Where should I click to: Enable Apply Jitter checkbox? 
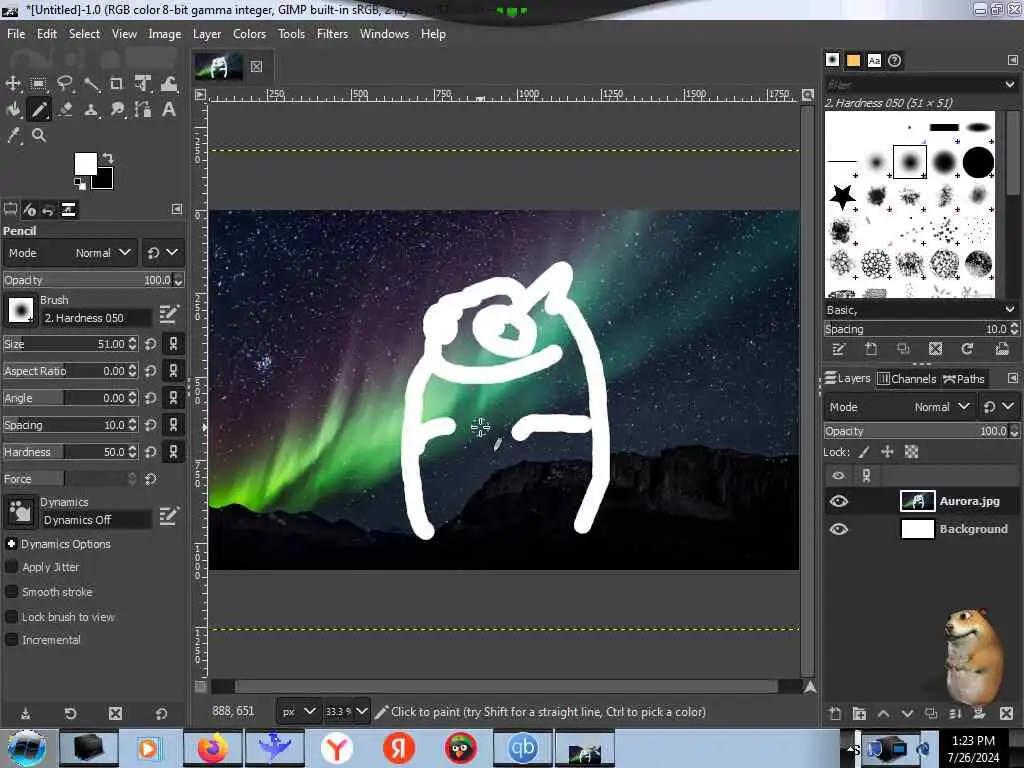pyautogui.click(x=12, y=567)
